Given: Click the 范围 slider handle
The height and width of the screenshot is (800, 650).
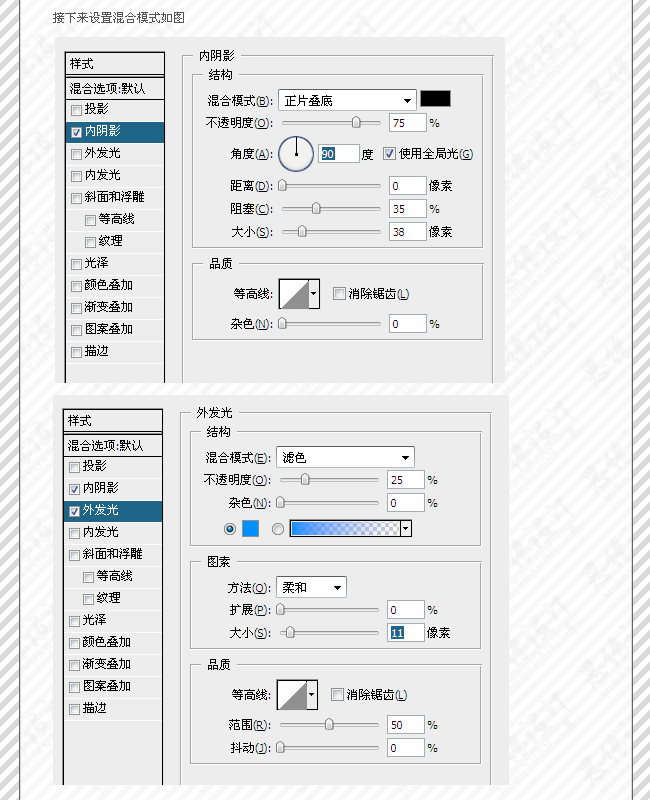Looking at the screenshot, I should coord(329,724).
